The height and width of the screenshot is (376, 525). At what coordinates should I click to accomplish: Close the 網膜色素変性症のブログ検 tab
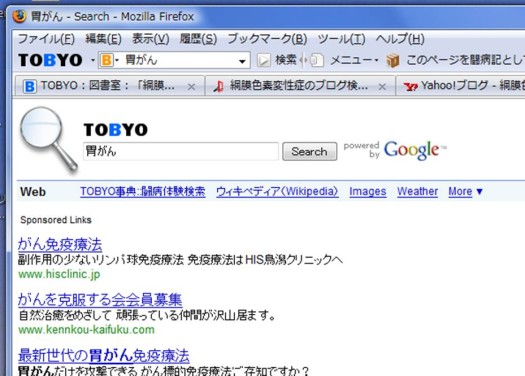[382, 87]
